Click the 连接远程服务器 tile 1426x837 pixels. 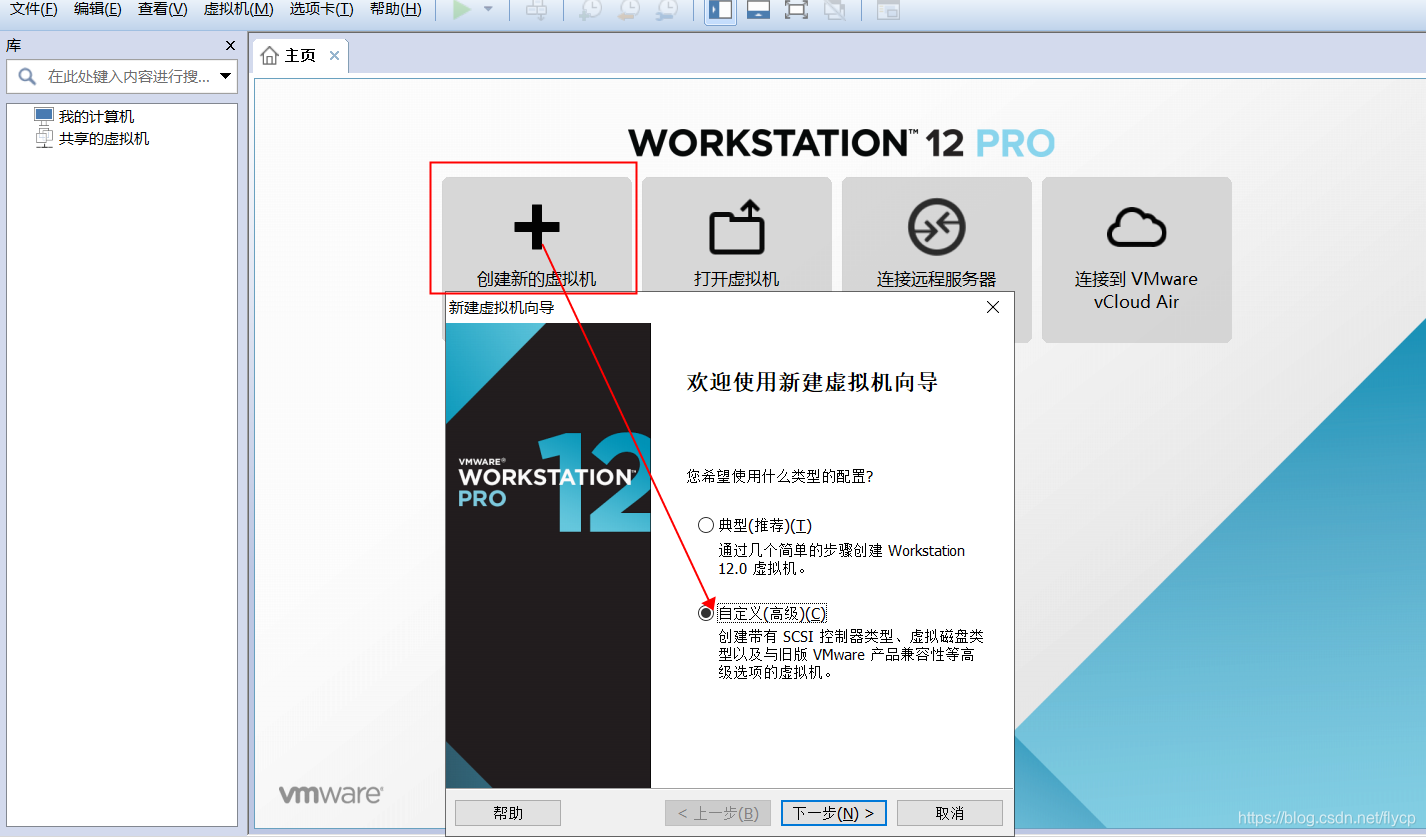[x=937, y=235]
